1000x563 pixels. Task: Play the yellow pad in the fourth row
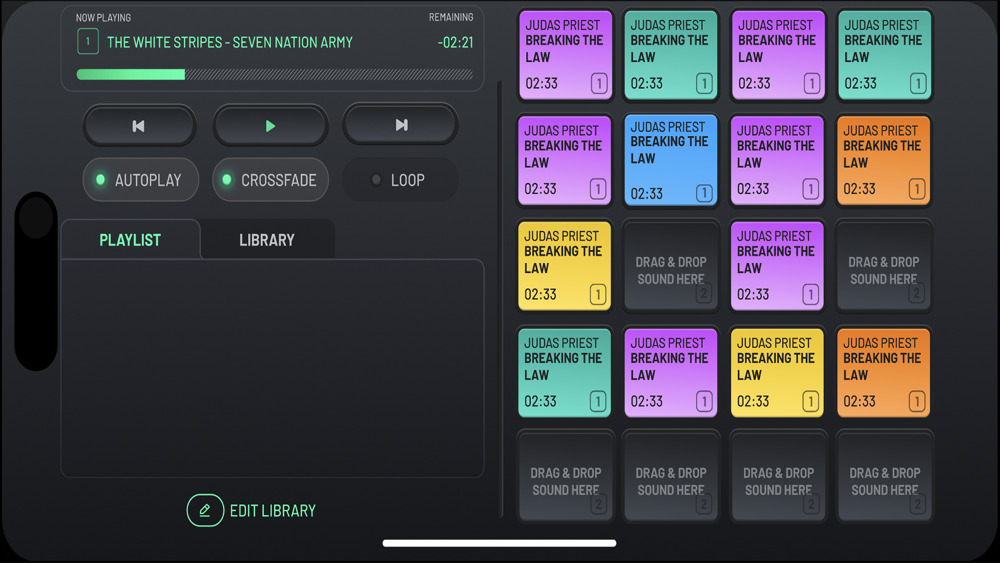click(x=777, y=372)
